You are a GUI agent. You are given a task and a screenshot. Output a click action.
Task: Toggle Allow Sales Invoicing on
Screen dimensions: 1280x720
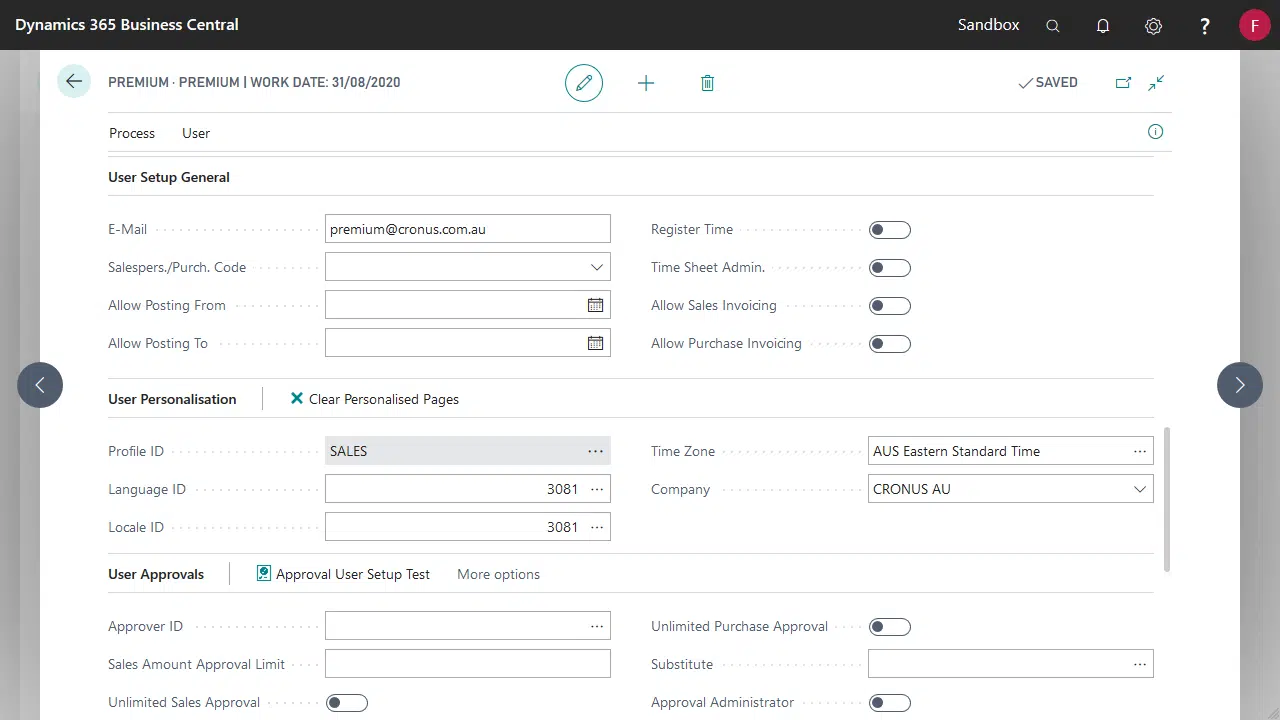pos(889,306)
